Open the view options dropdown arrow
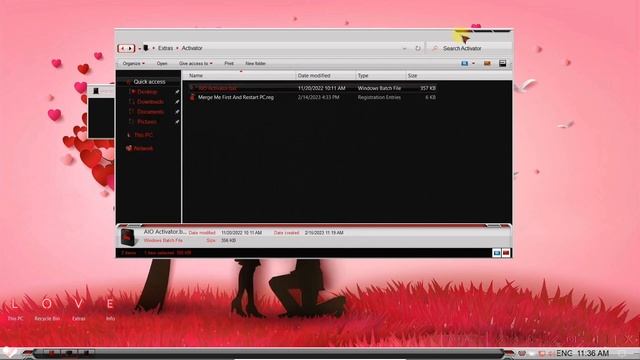Viewport: 640px width, 360px height. [x=473, y=64]
